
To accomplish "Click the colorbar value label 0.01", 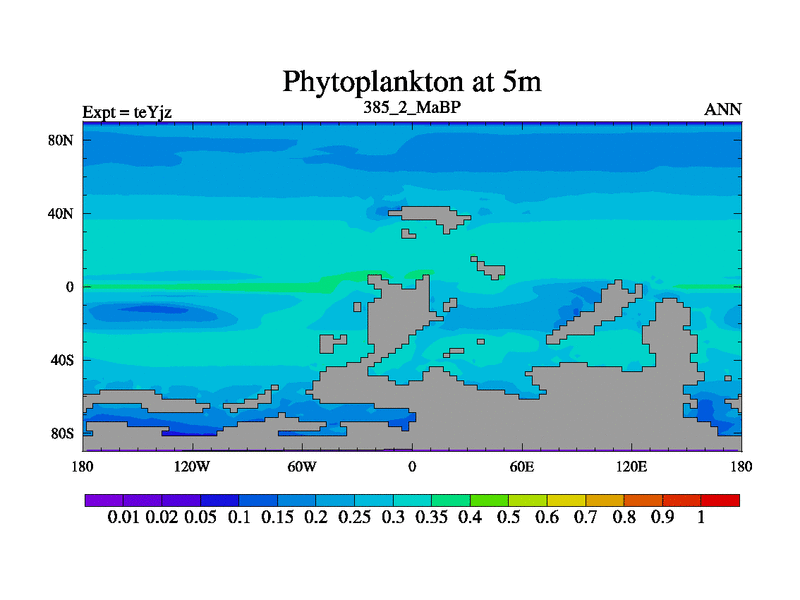I will (x=123, y=518).
